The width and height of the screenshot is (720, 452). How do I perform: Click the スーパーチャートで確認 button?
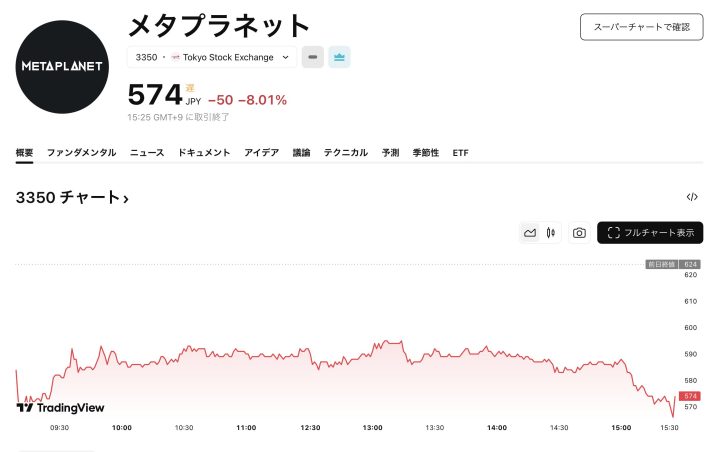[x=641, y=27]
